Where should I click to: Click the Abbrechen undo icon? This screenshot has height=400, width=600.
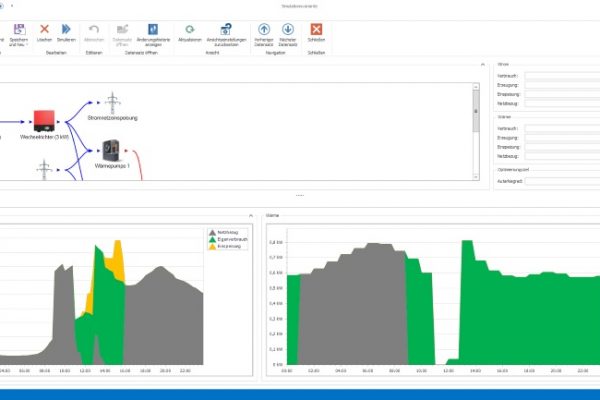click(94, 29)
